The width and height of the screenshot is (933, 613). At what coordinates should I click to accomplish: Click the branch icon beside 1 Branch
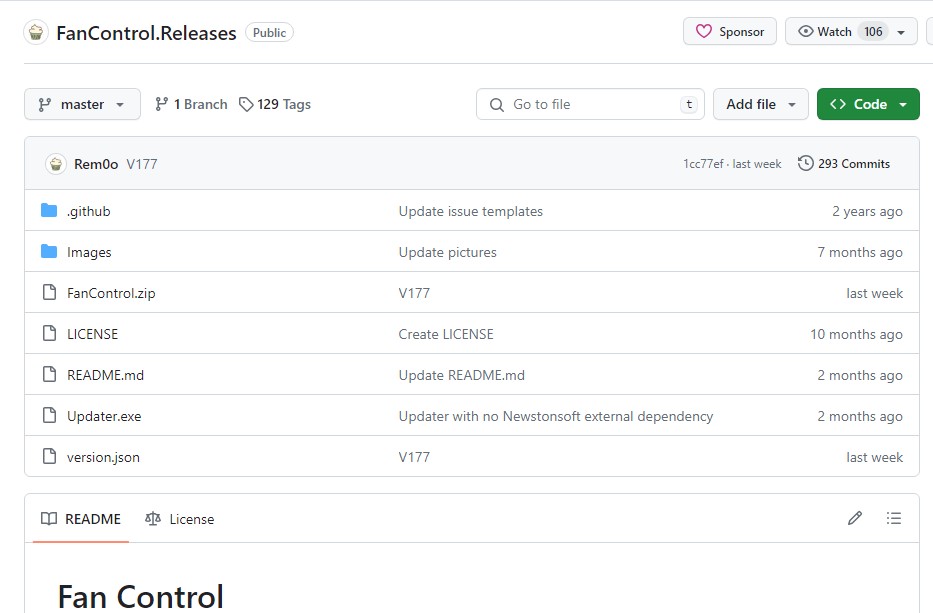pos(161,104)
